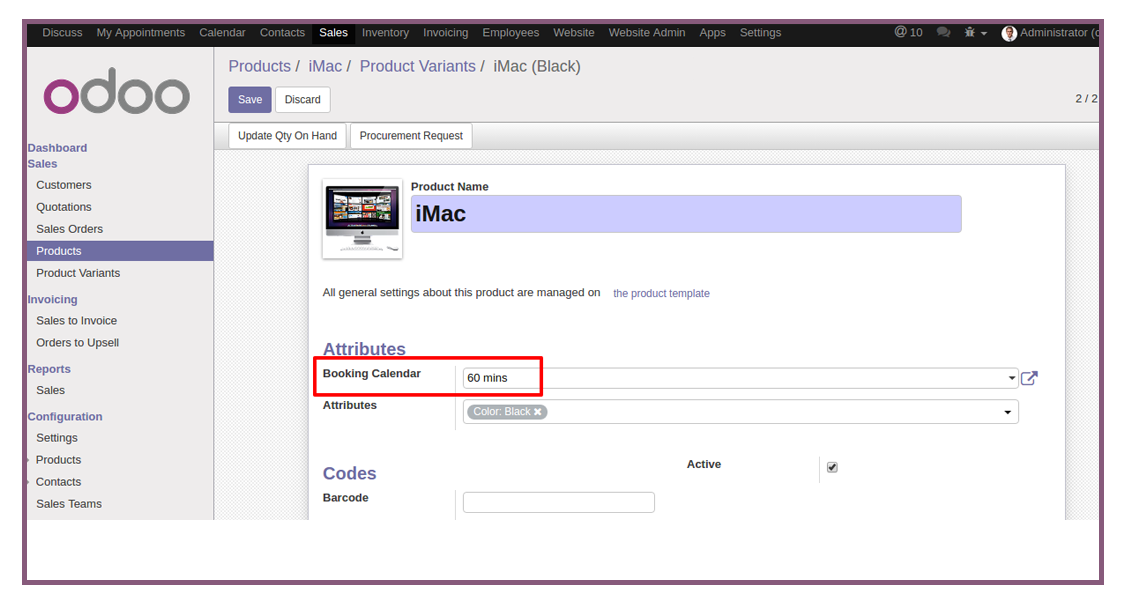Viewport: 1126px width, 607px height.
Task: Click the Configuration sidebar section header
Action: (65, 417)
